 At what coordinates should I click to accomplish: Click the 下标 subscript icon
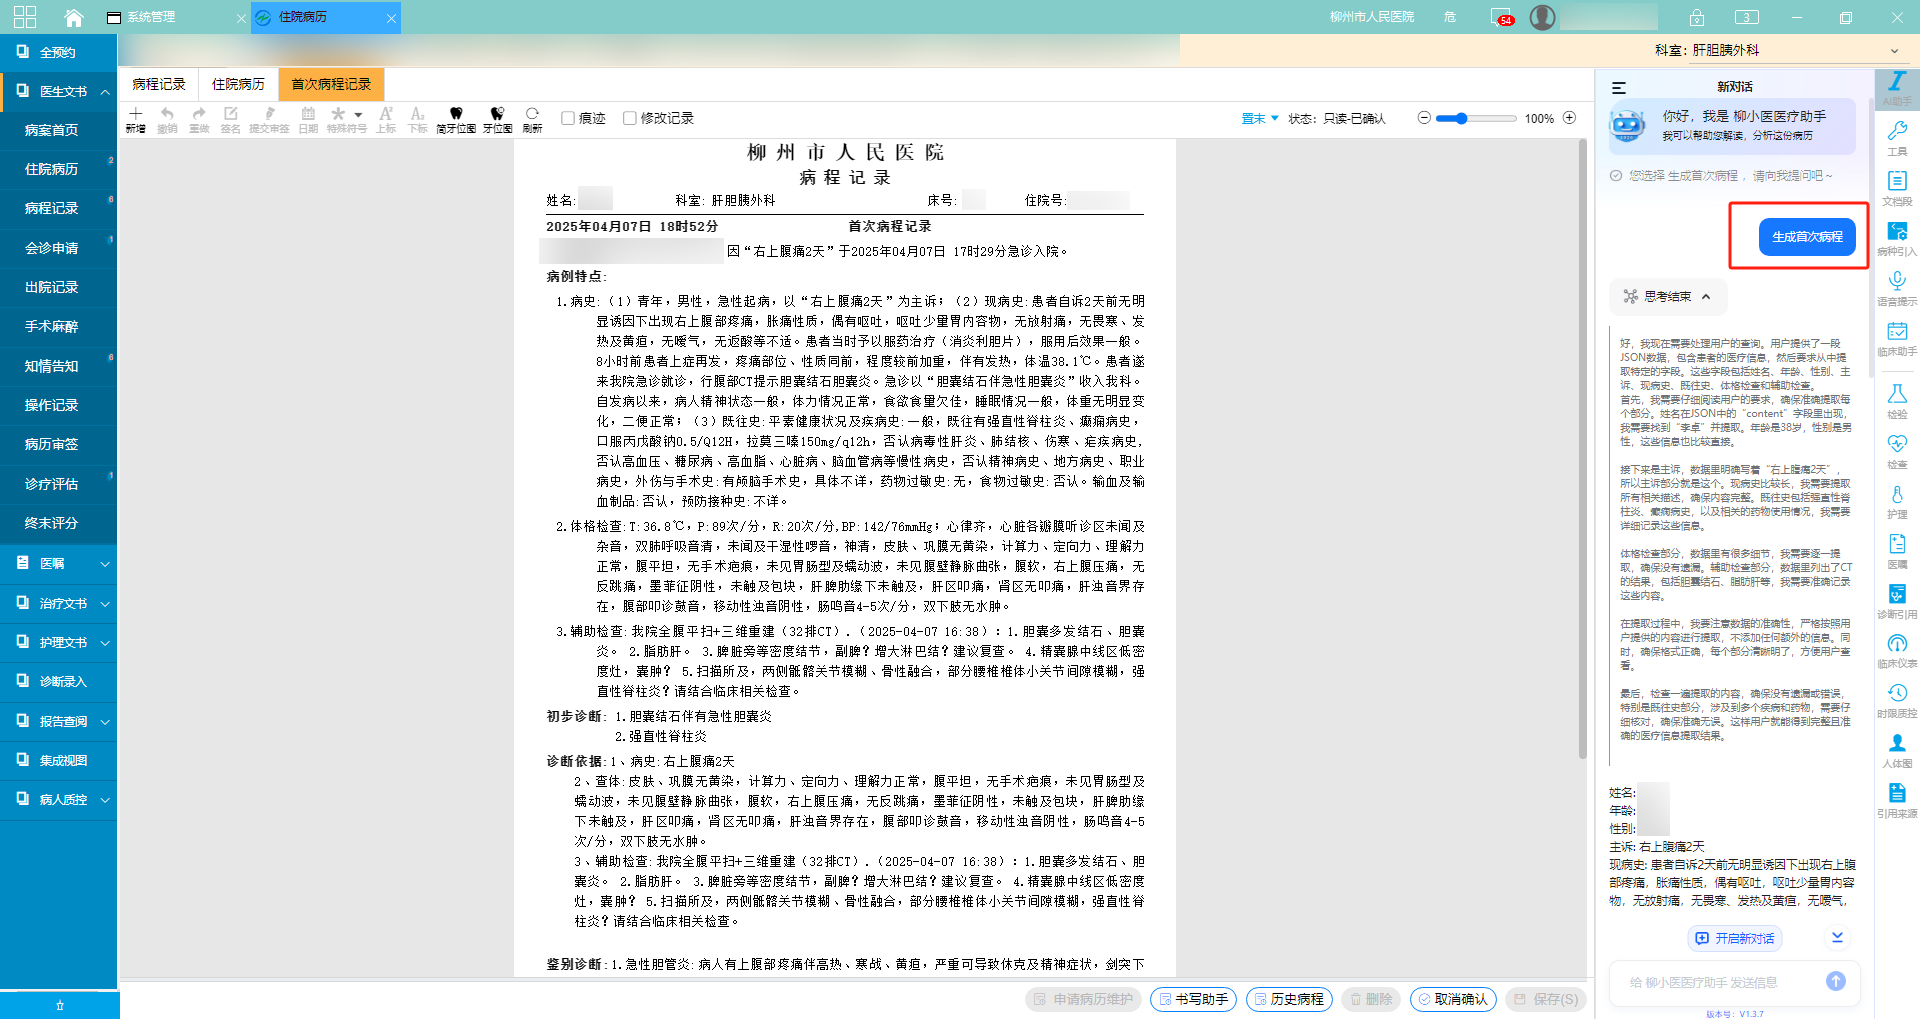point(418,114)
